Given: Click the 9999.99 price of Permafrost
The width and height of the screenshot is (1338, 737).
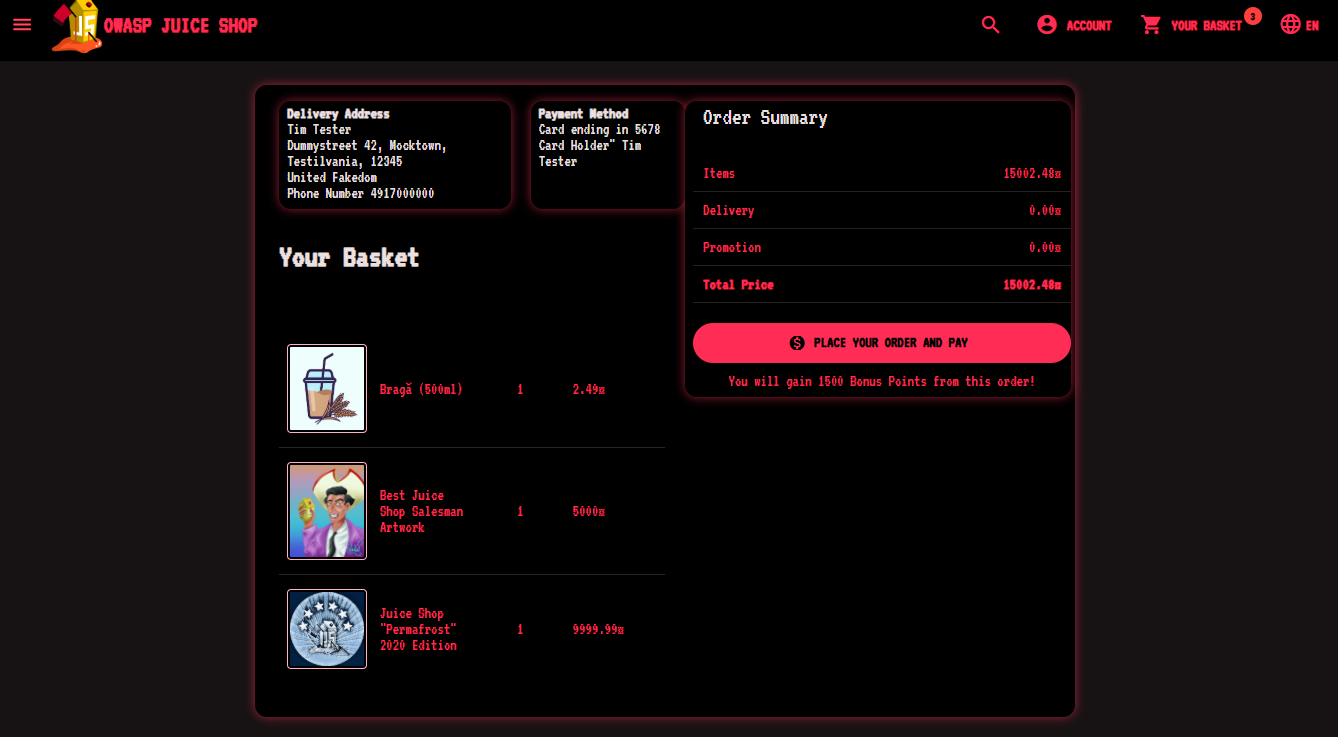Looking at the screenshot, I should tap(598, 629).
